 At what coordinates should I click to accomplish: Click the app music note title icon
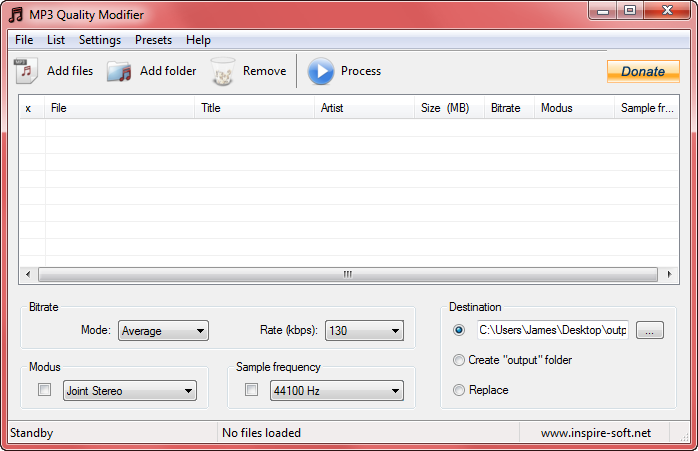pyautogui.click(x=16, y=15)
